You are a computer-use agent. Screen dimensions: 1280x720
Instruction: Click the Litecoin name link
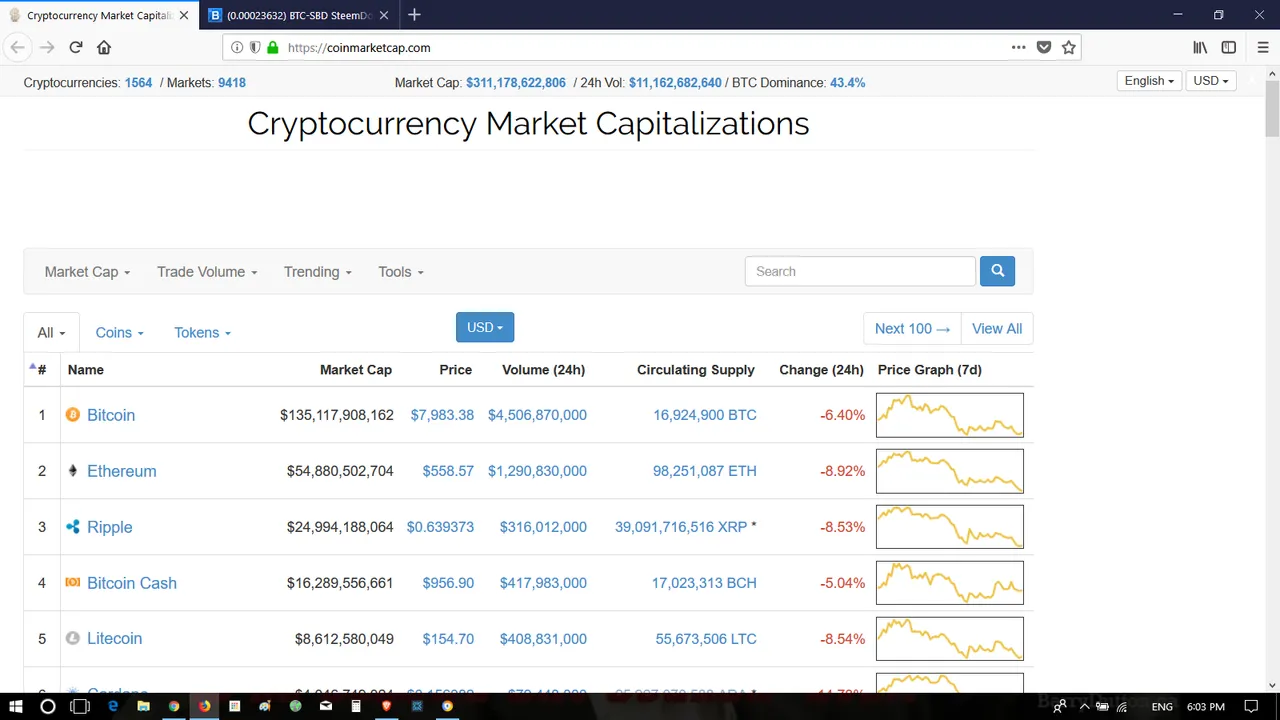point(115,638)
